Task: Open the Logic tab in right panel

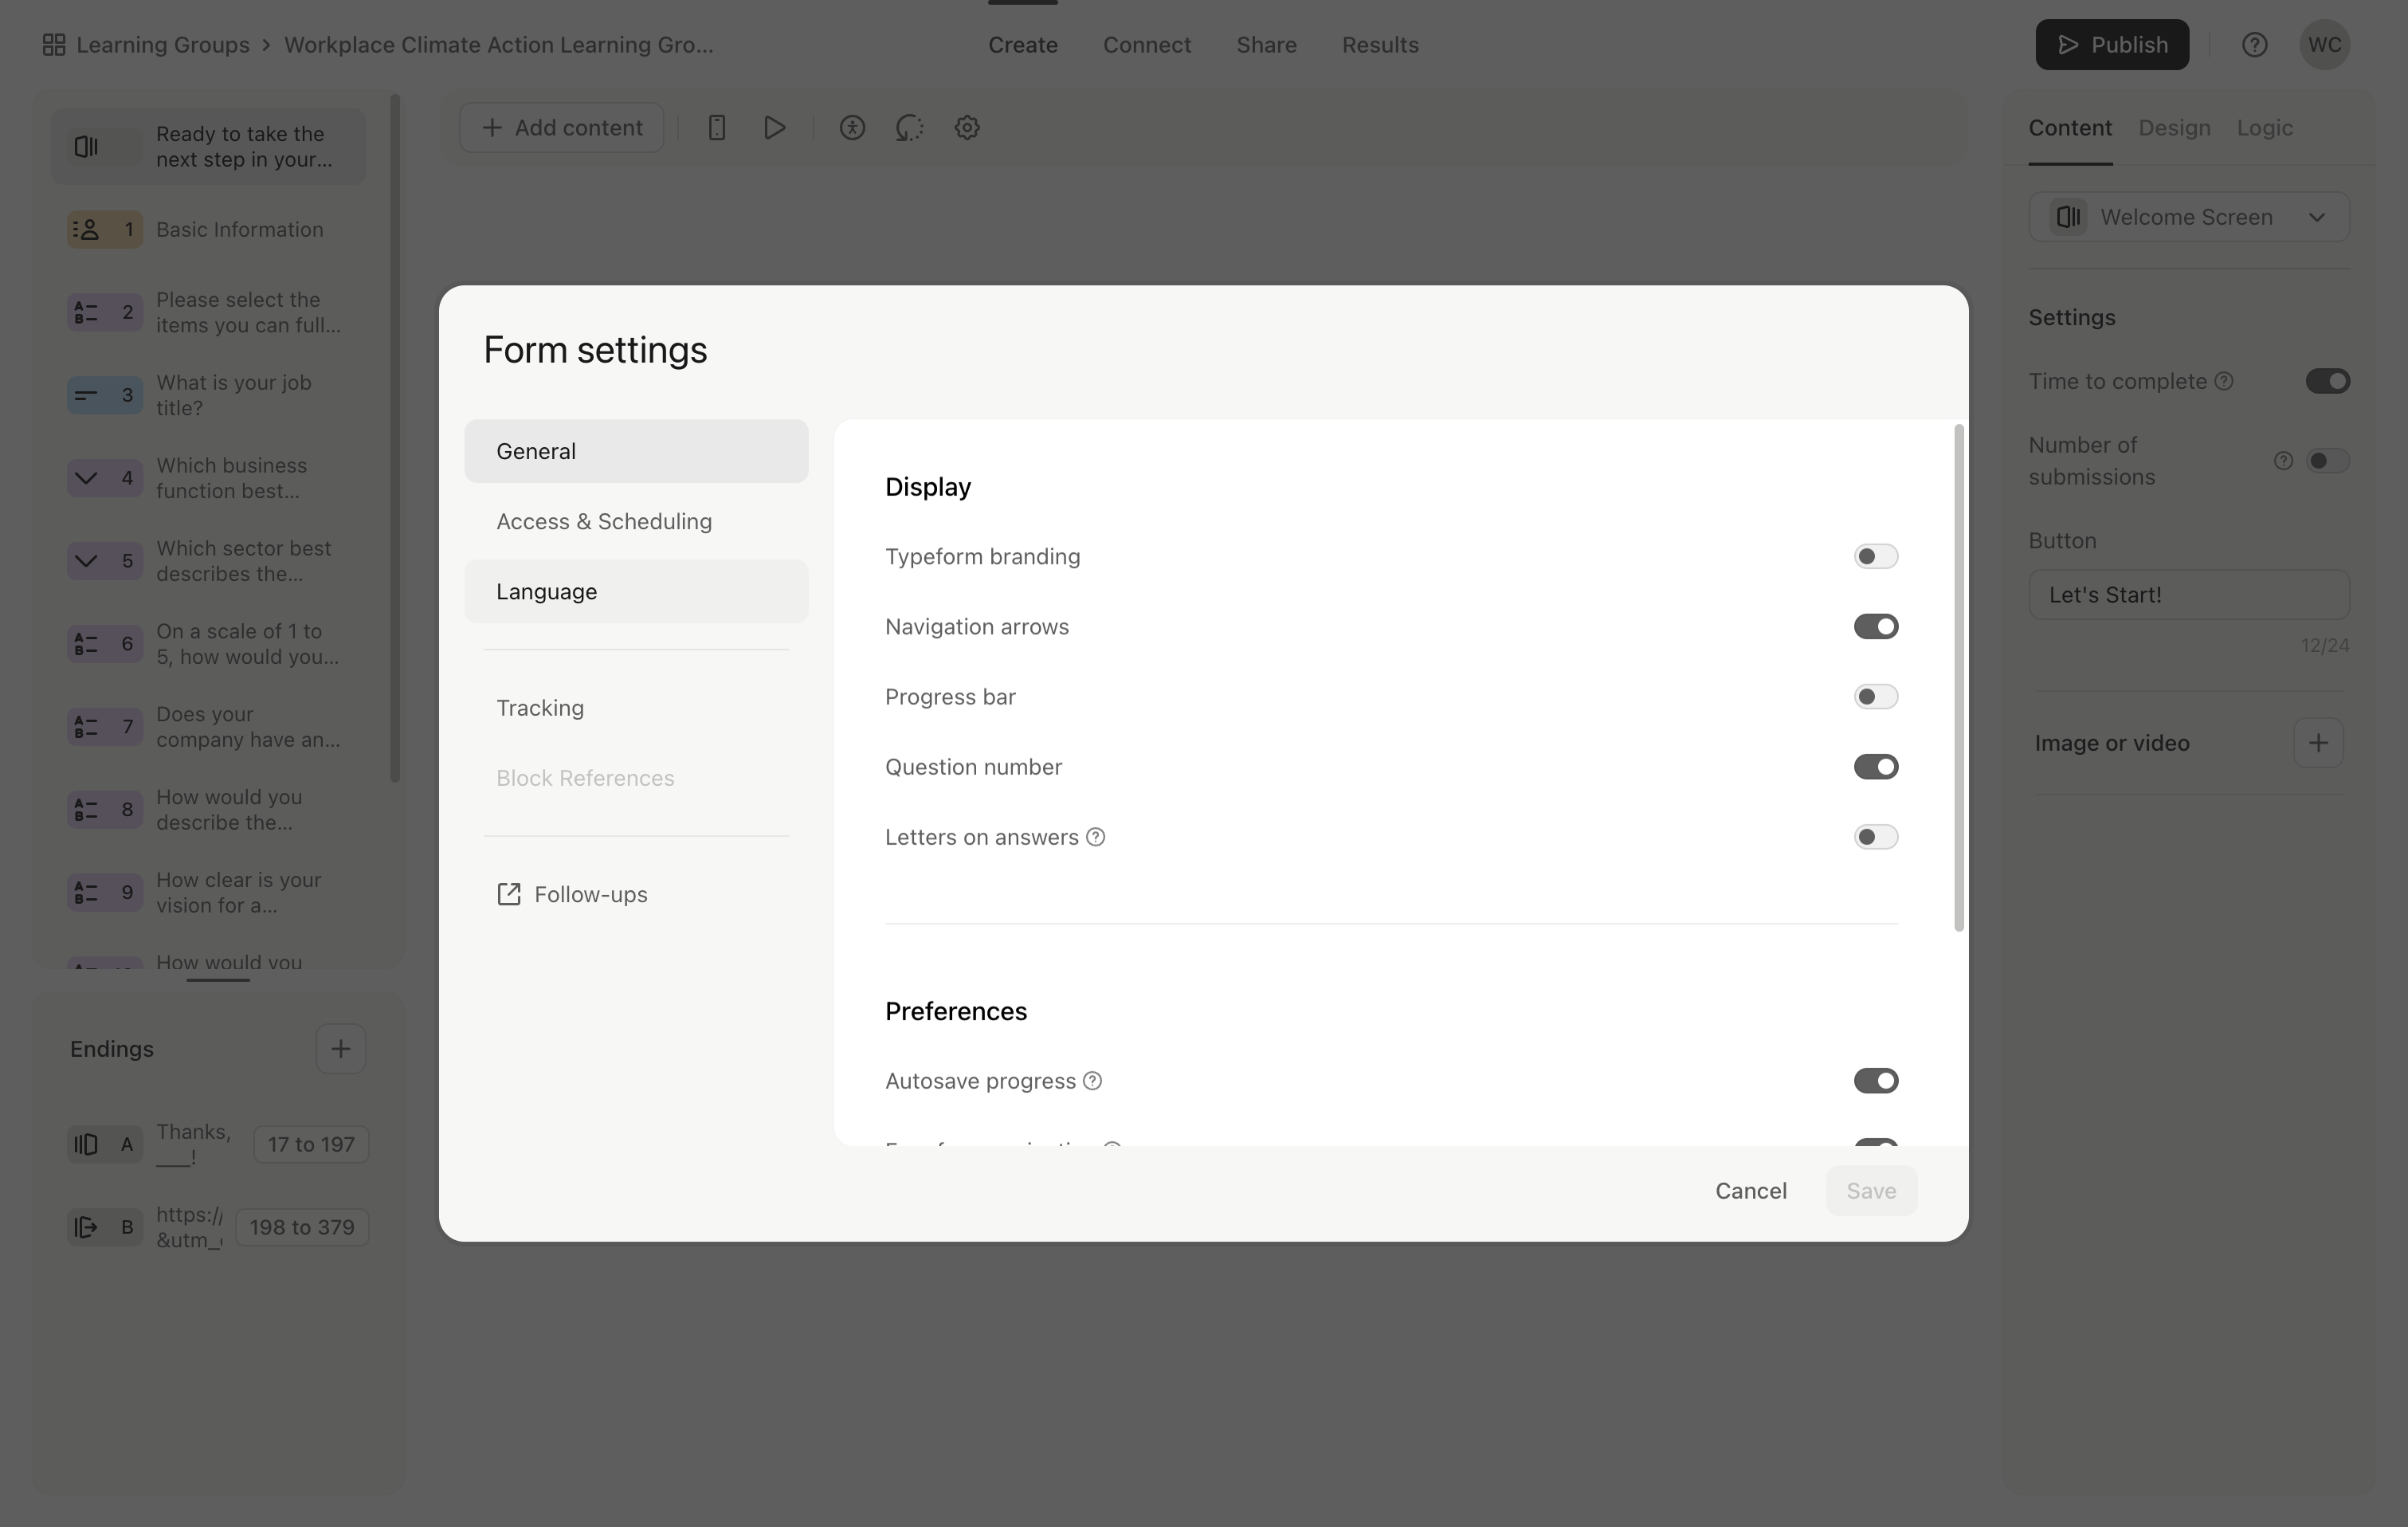Action: point(2264,128)
